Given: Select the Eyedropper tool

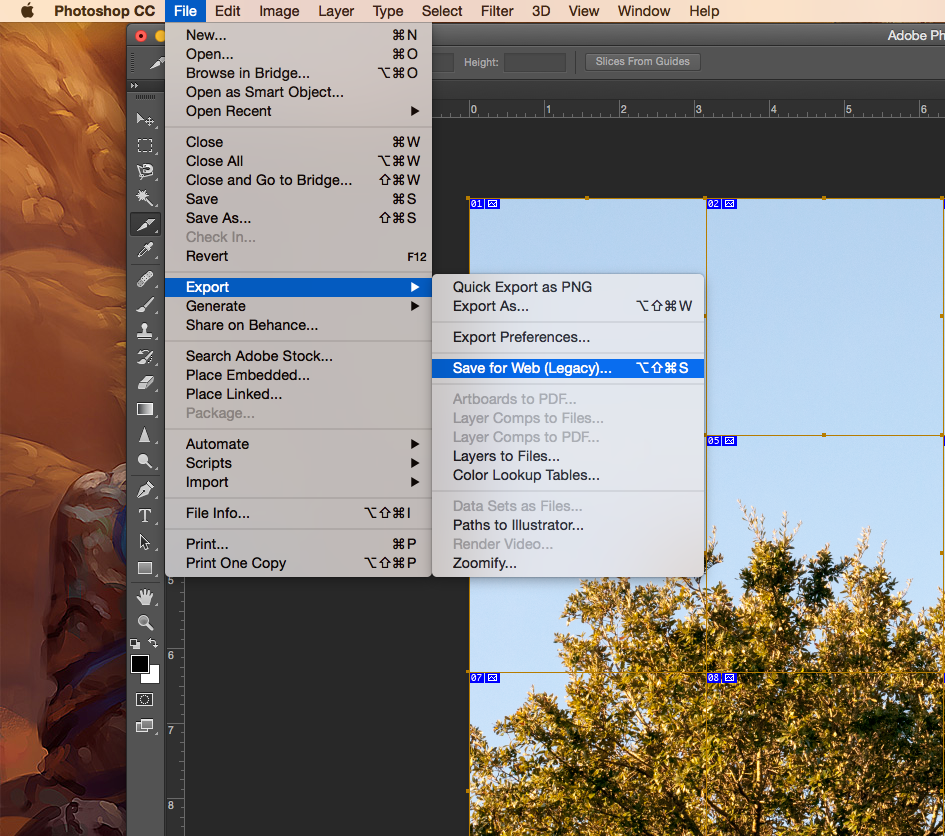Looking at the screenshot, I should [145, 250].
